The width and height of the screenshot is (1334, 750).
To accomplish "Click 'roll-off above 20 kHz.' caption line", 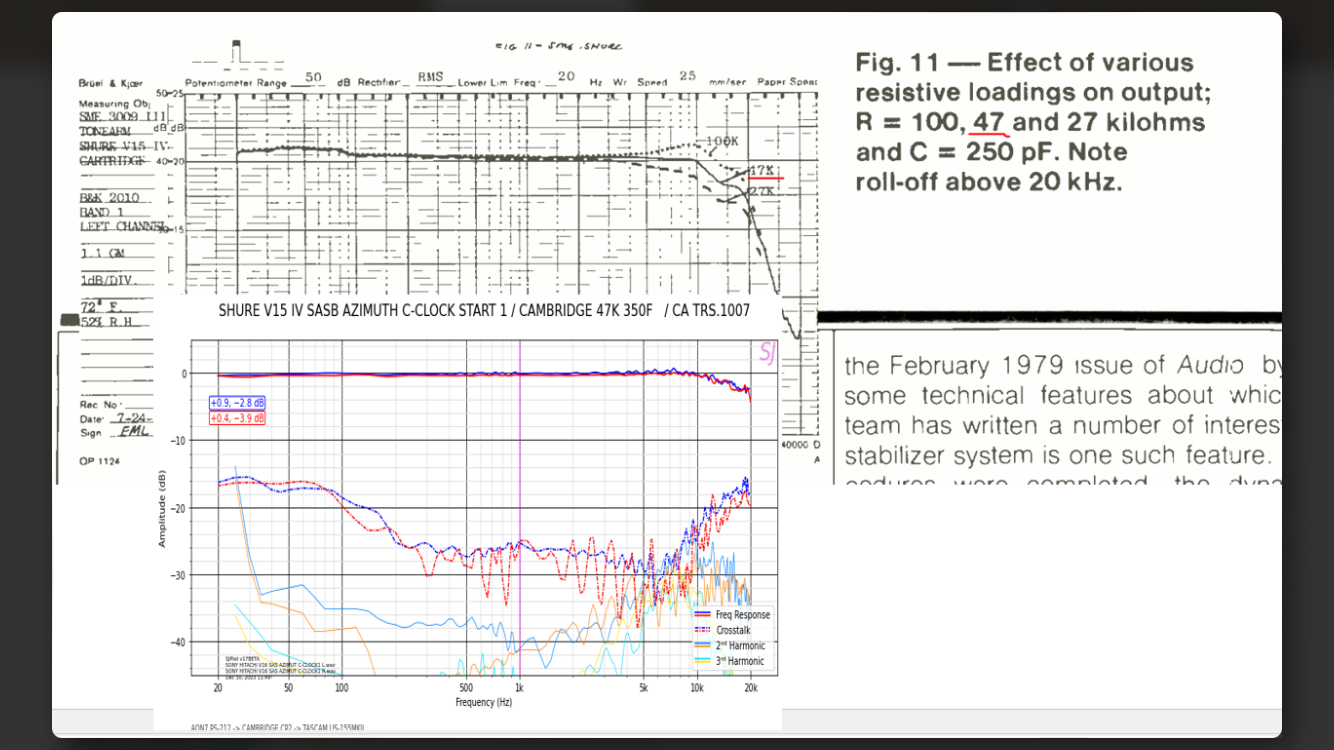I will [989, 182].
